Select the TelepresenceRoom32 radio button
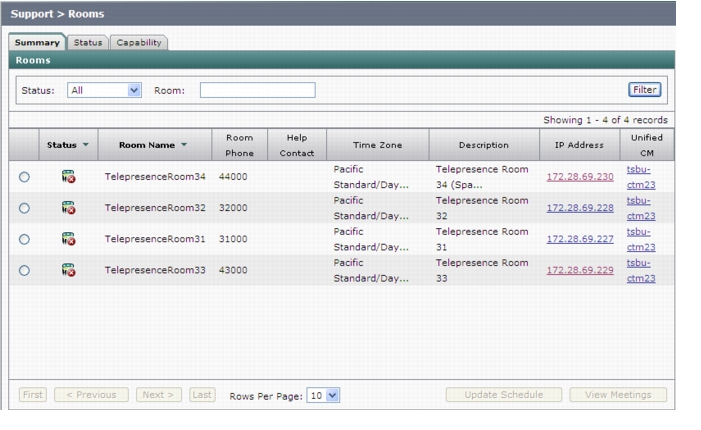This screenshot has width=701, height=430. [24, 208]
